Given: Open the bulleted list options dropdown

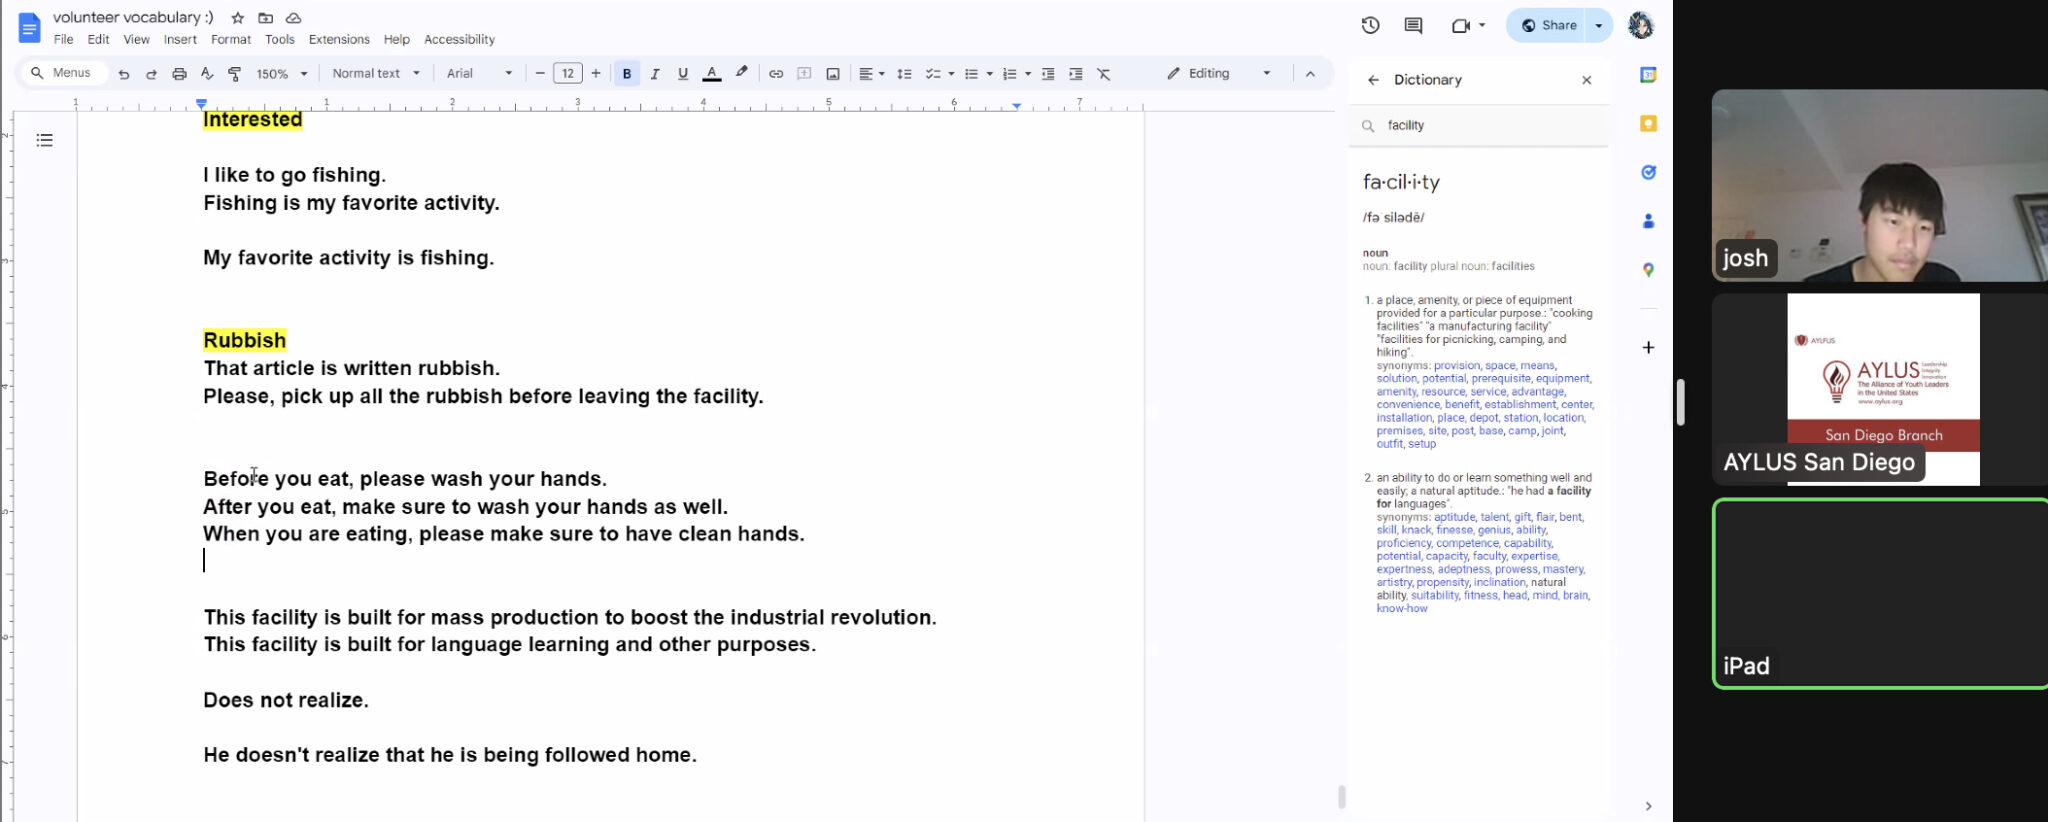Looking at the screenshot, I should point(978,74).
